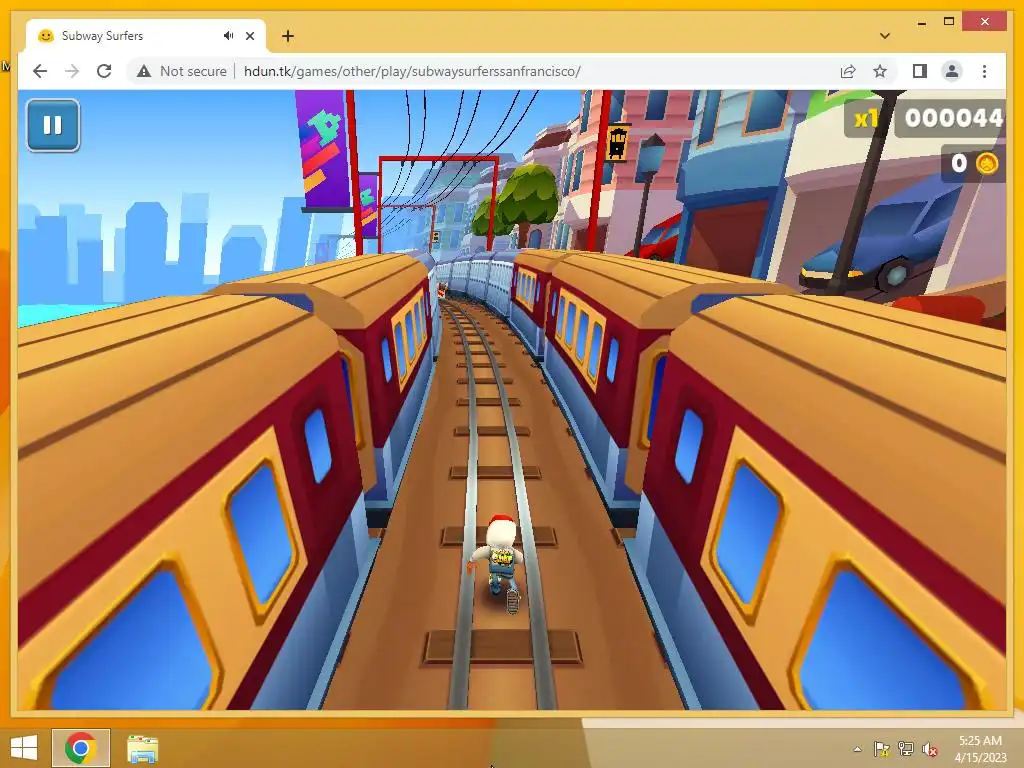Image resolution: width=1024 pixels, height=768 pixels.
Task: Open the side panel
Action: pos(920,71)
